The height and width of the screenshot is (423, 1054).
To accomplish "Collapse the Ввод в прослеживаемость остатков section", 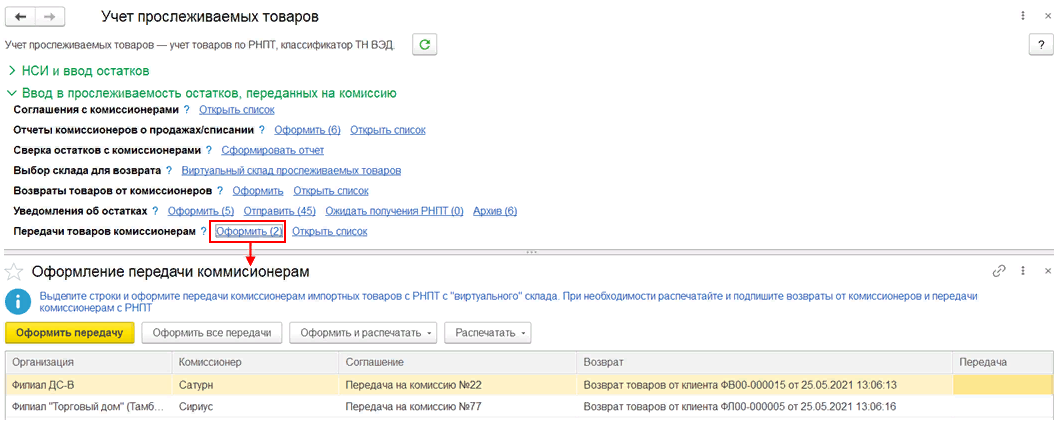I will (12, 92).
